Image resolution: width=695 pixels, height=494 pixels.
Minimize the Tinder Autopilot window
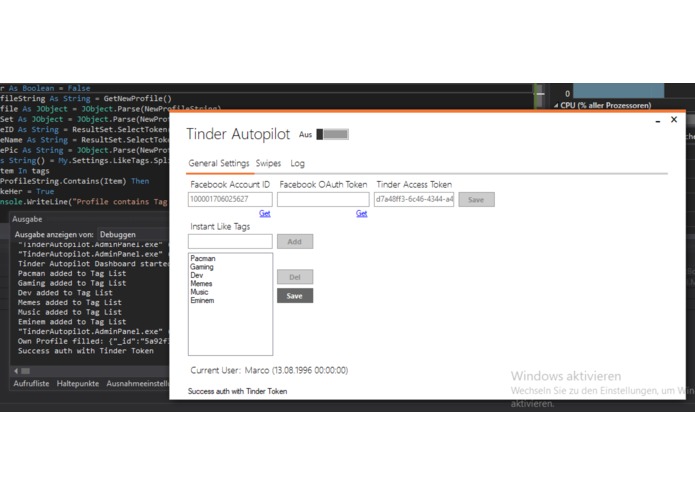(x=658, y=120)
